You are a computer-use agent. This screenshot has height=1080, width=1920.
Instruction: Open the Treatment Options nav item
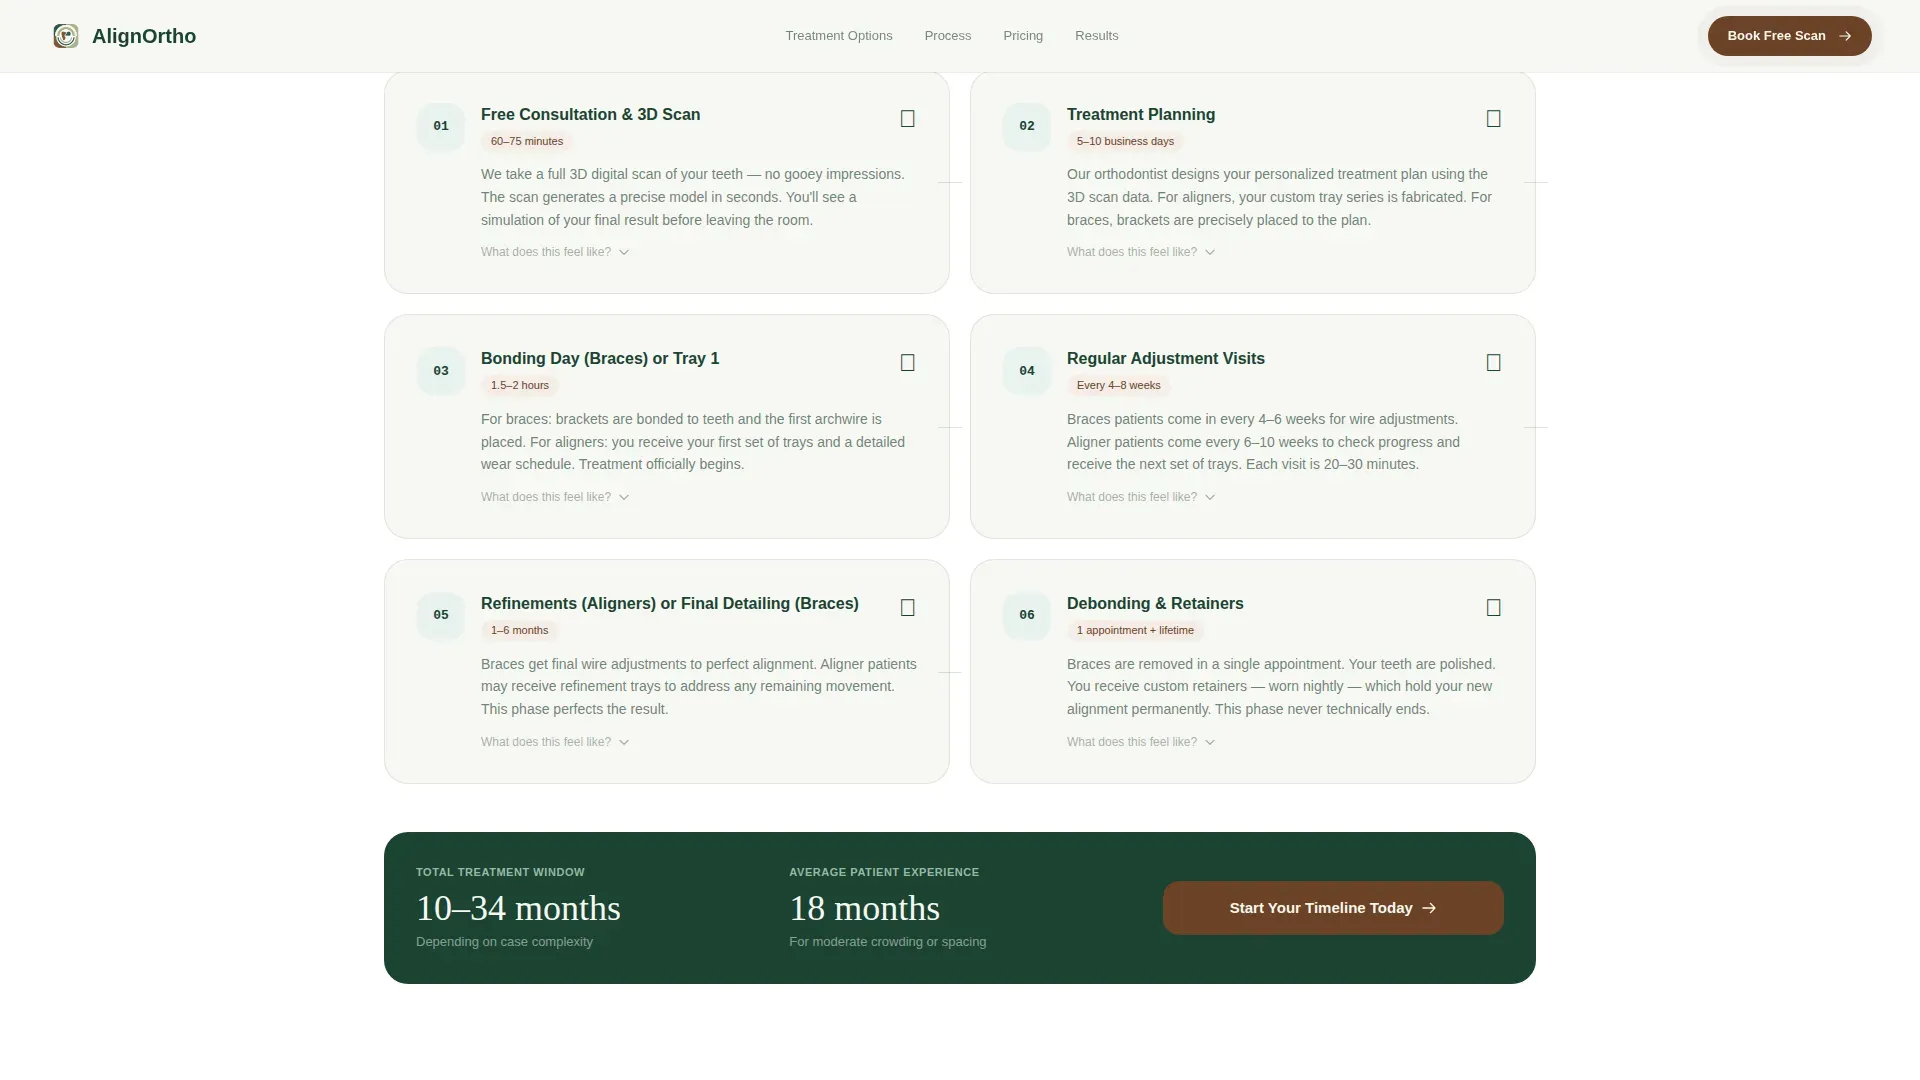click(x=839, y=36)
